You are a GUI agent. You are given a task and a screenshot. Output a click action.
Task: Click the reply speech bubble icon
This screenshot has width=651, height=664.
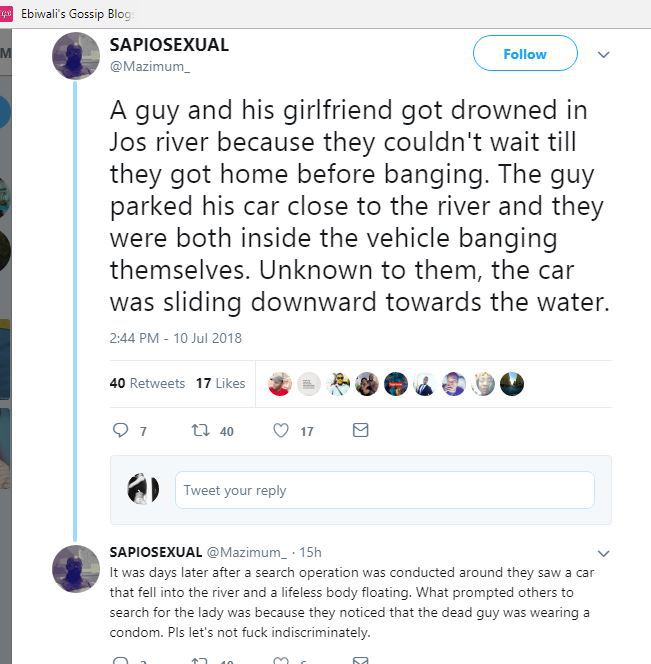click(x=121, y=431)
